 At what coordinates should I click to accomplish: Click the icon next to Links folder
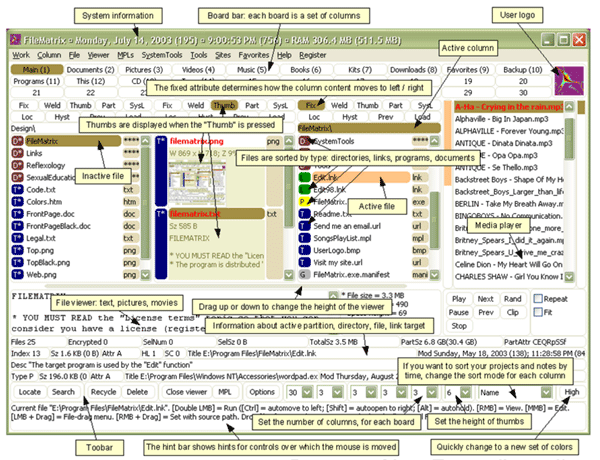18,153
